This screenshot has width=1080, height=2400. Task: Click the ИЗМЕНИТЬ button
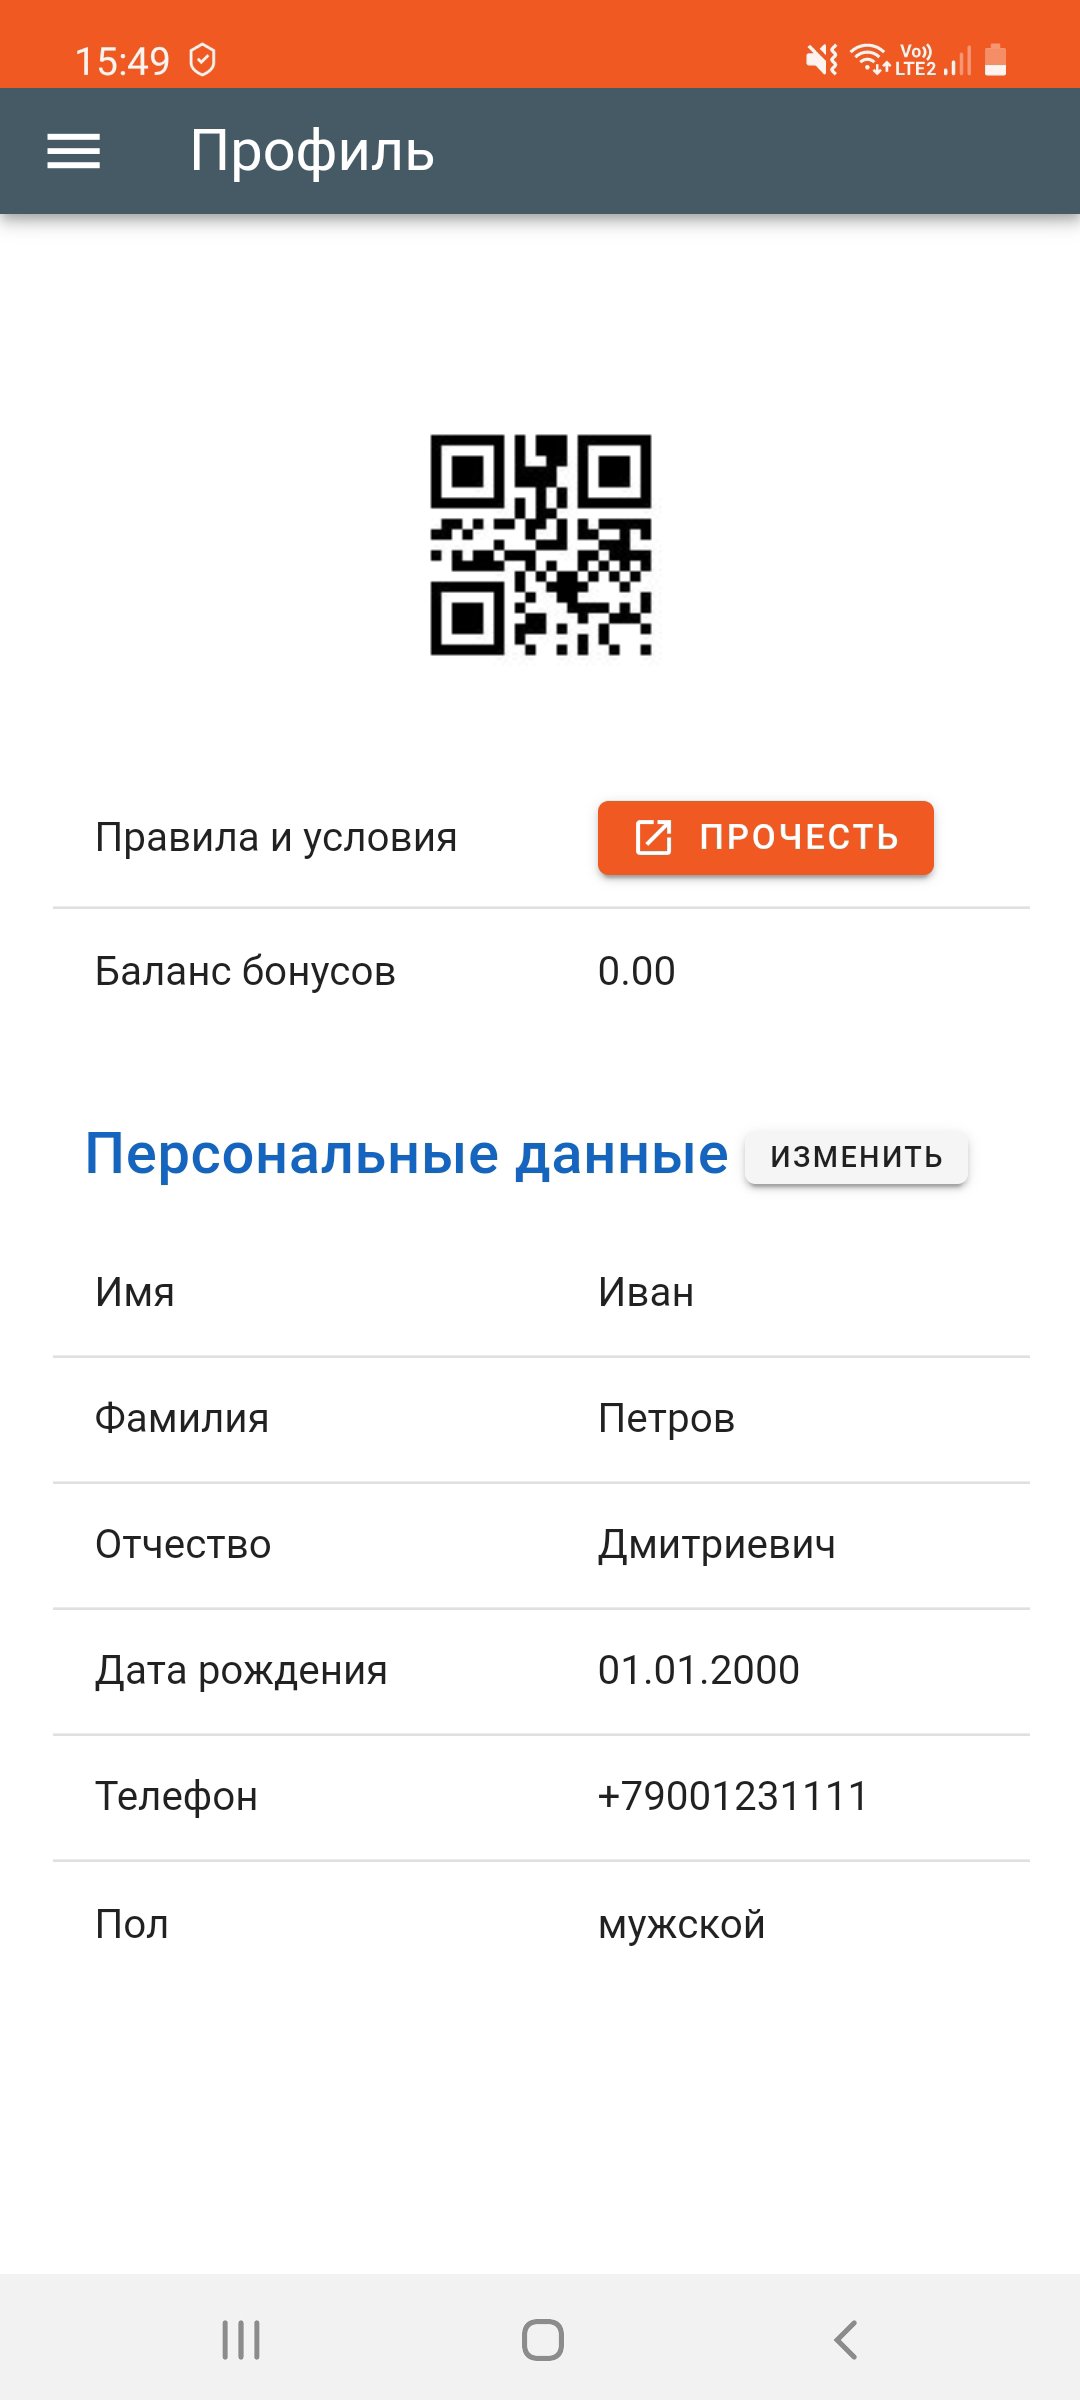point(856,1157)
